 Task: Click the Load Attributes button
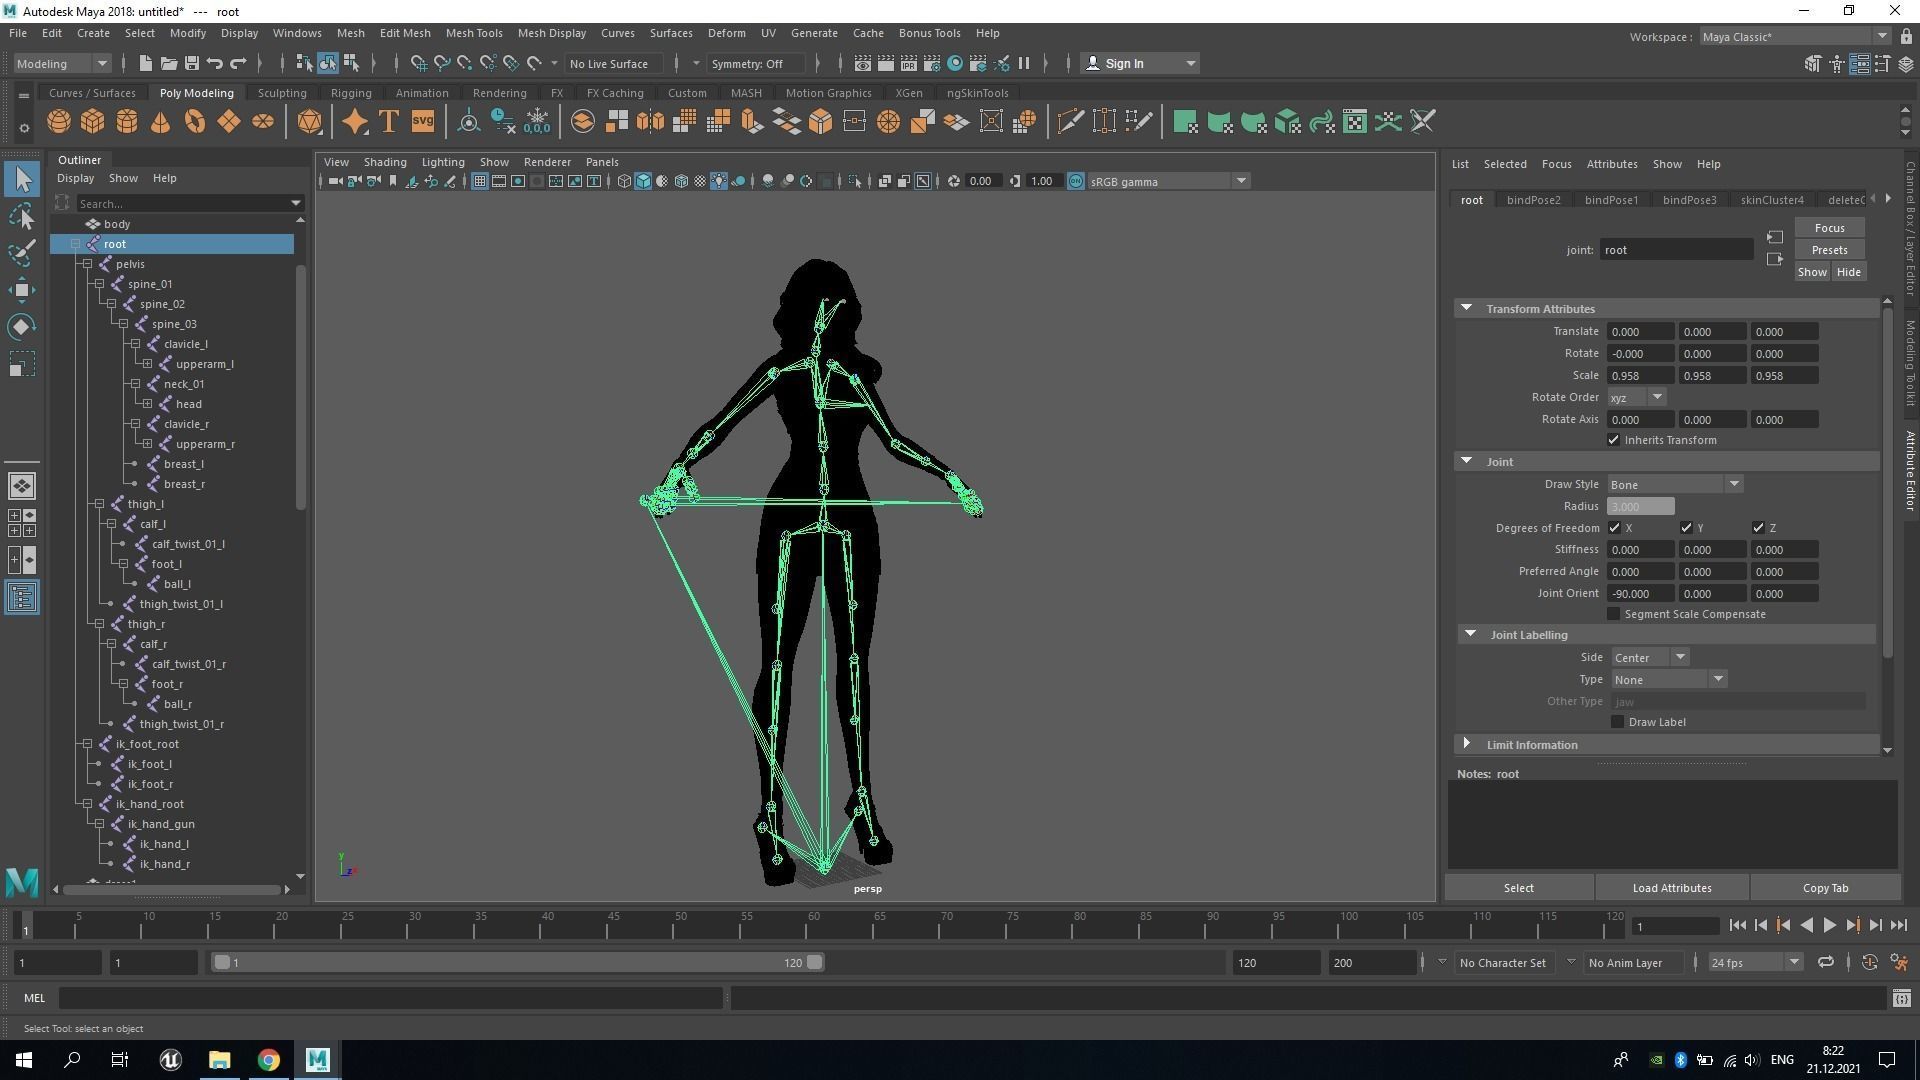pos(1671,888)
